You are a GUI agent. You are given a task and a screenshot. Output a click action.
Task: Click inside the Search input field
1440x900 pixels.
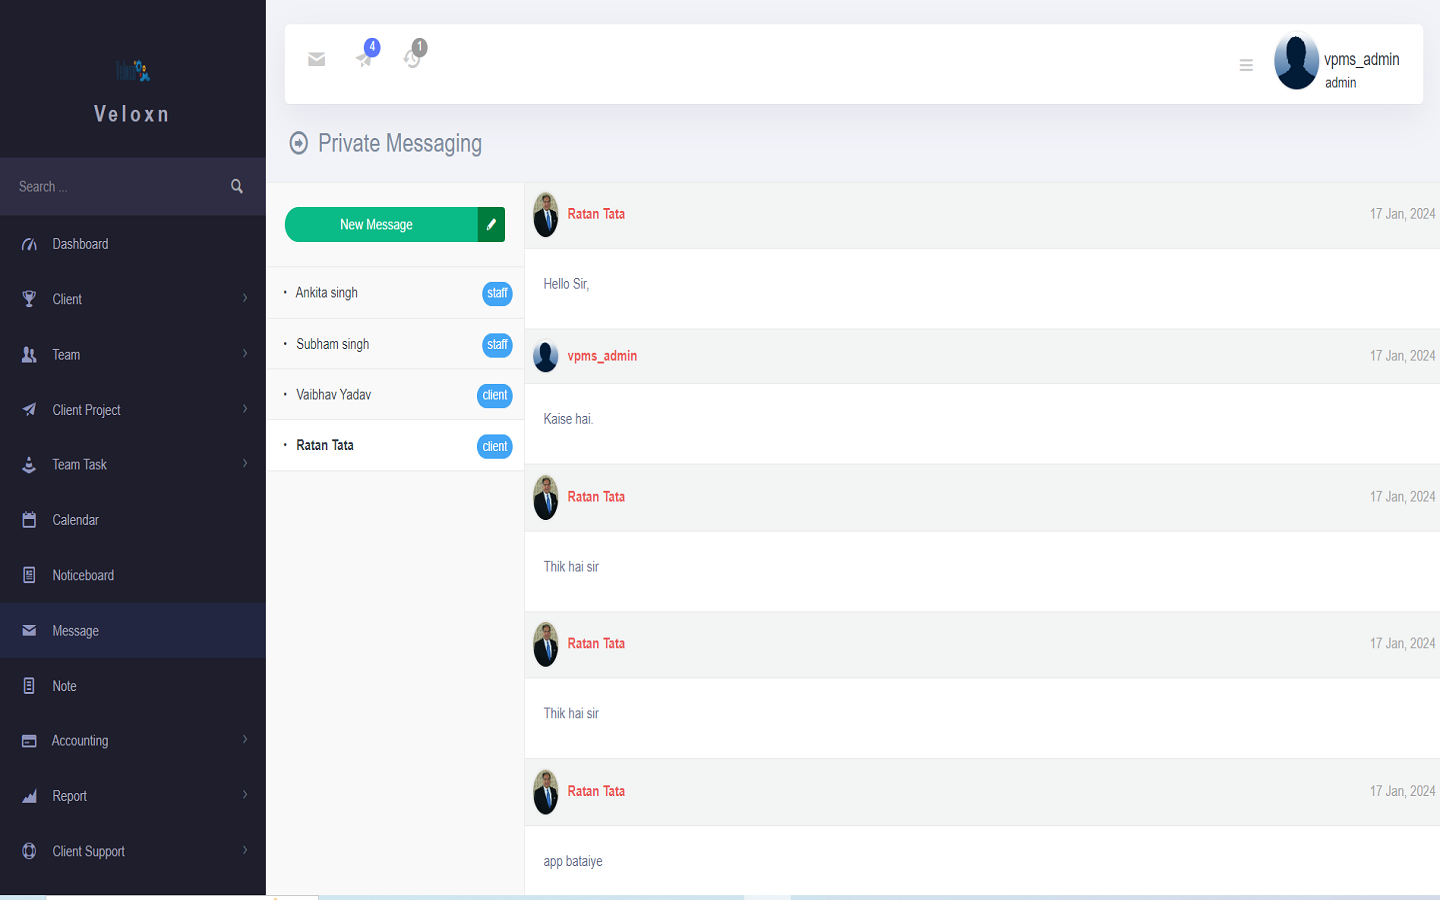coord(110,186)
